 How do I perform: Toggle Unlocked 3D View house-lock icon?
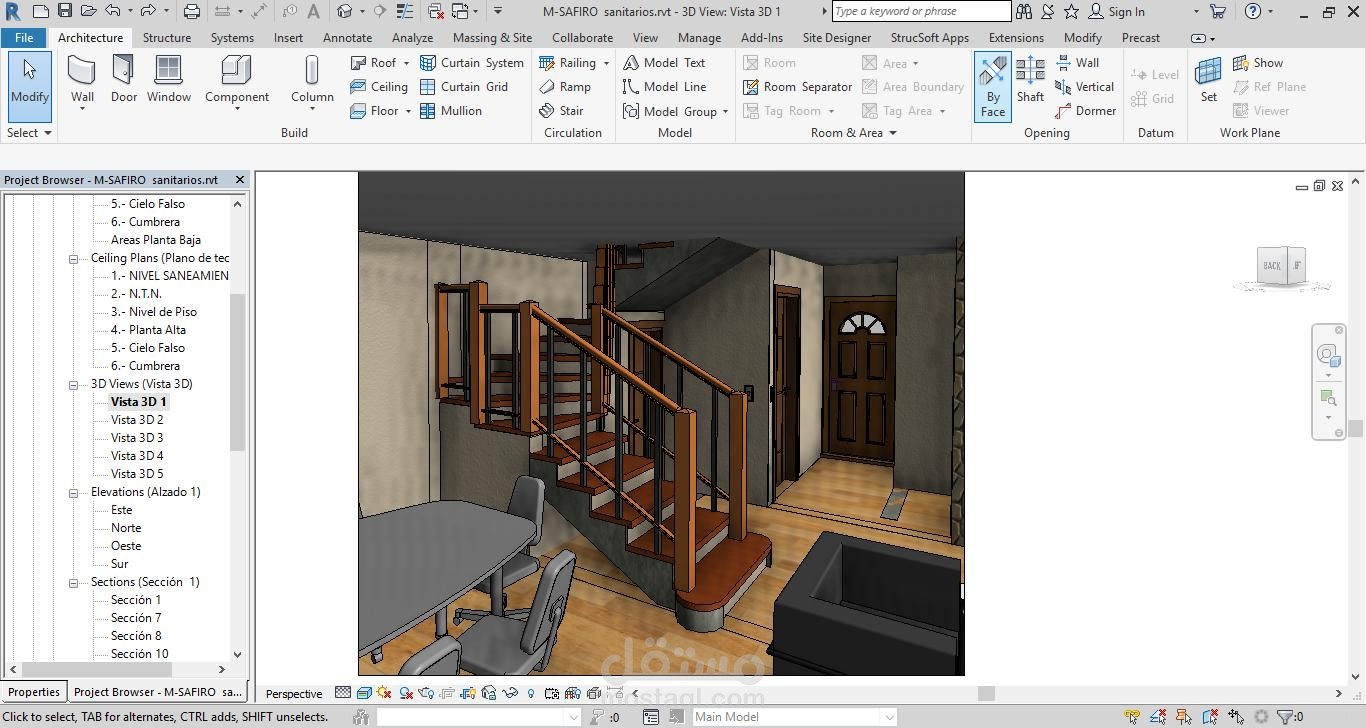[489, 693]
